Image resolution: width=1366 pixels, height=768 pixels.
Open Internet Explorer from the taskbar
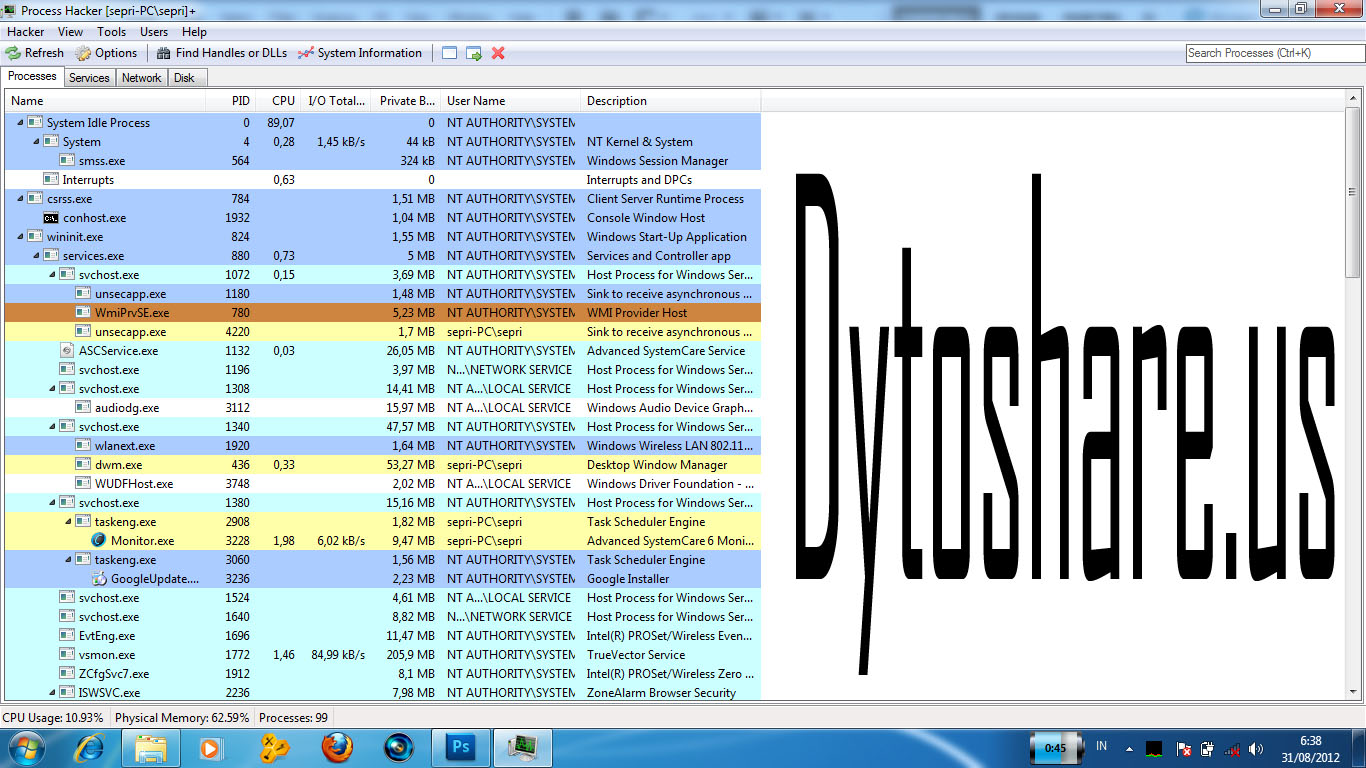pyautogui.click(x=89, y=748)
